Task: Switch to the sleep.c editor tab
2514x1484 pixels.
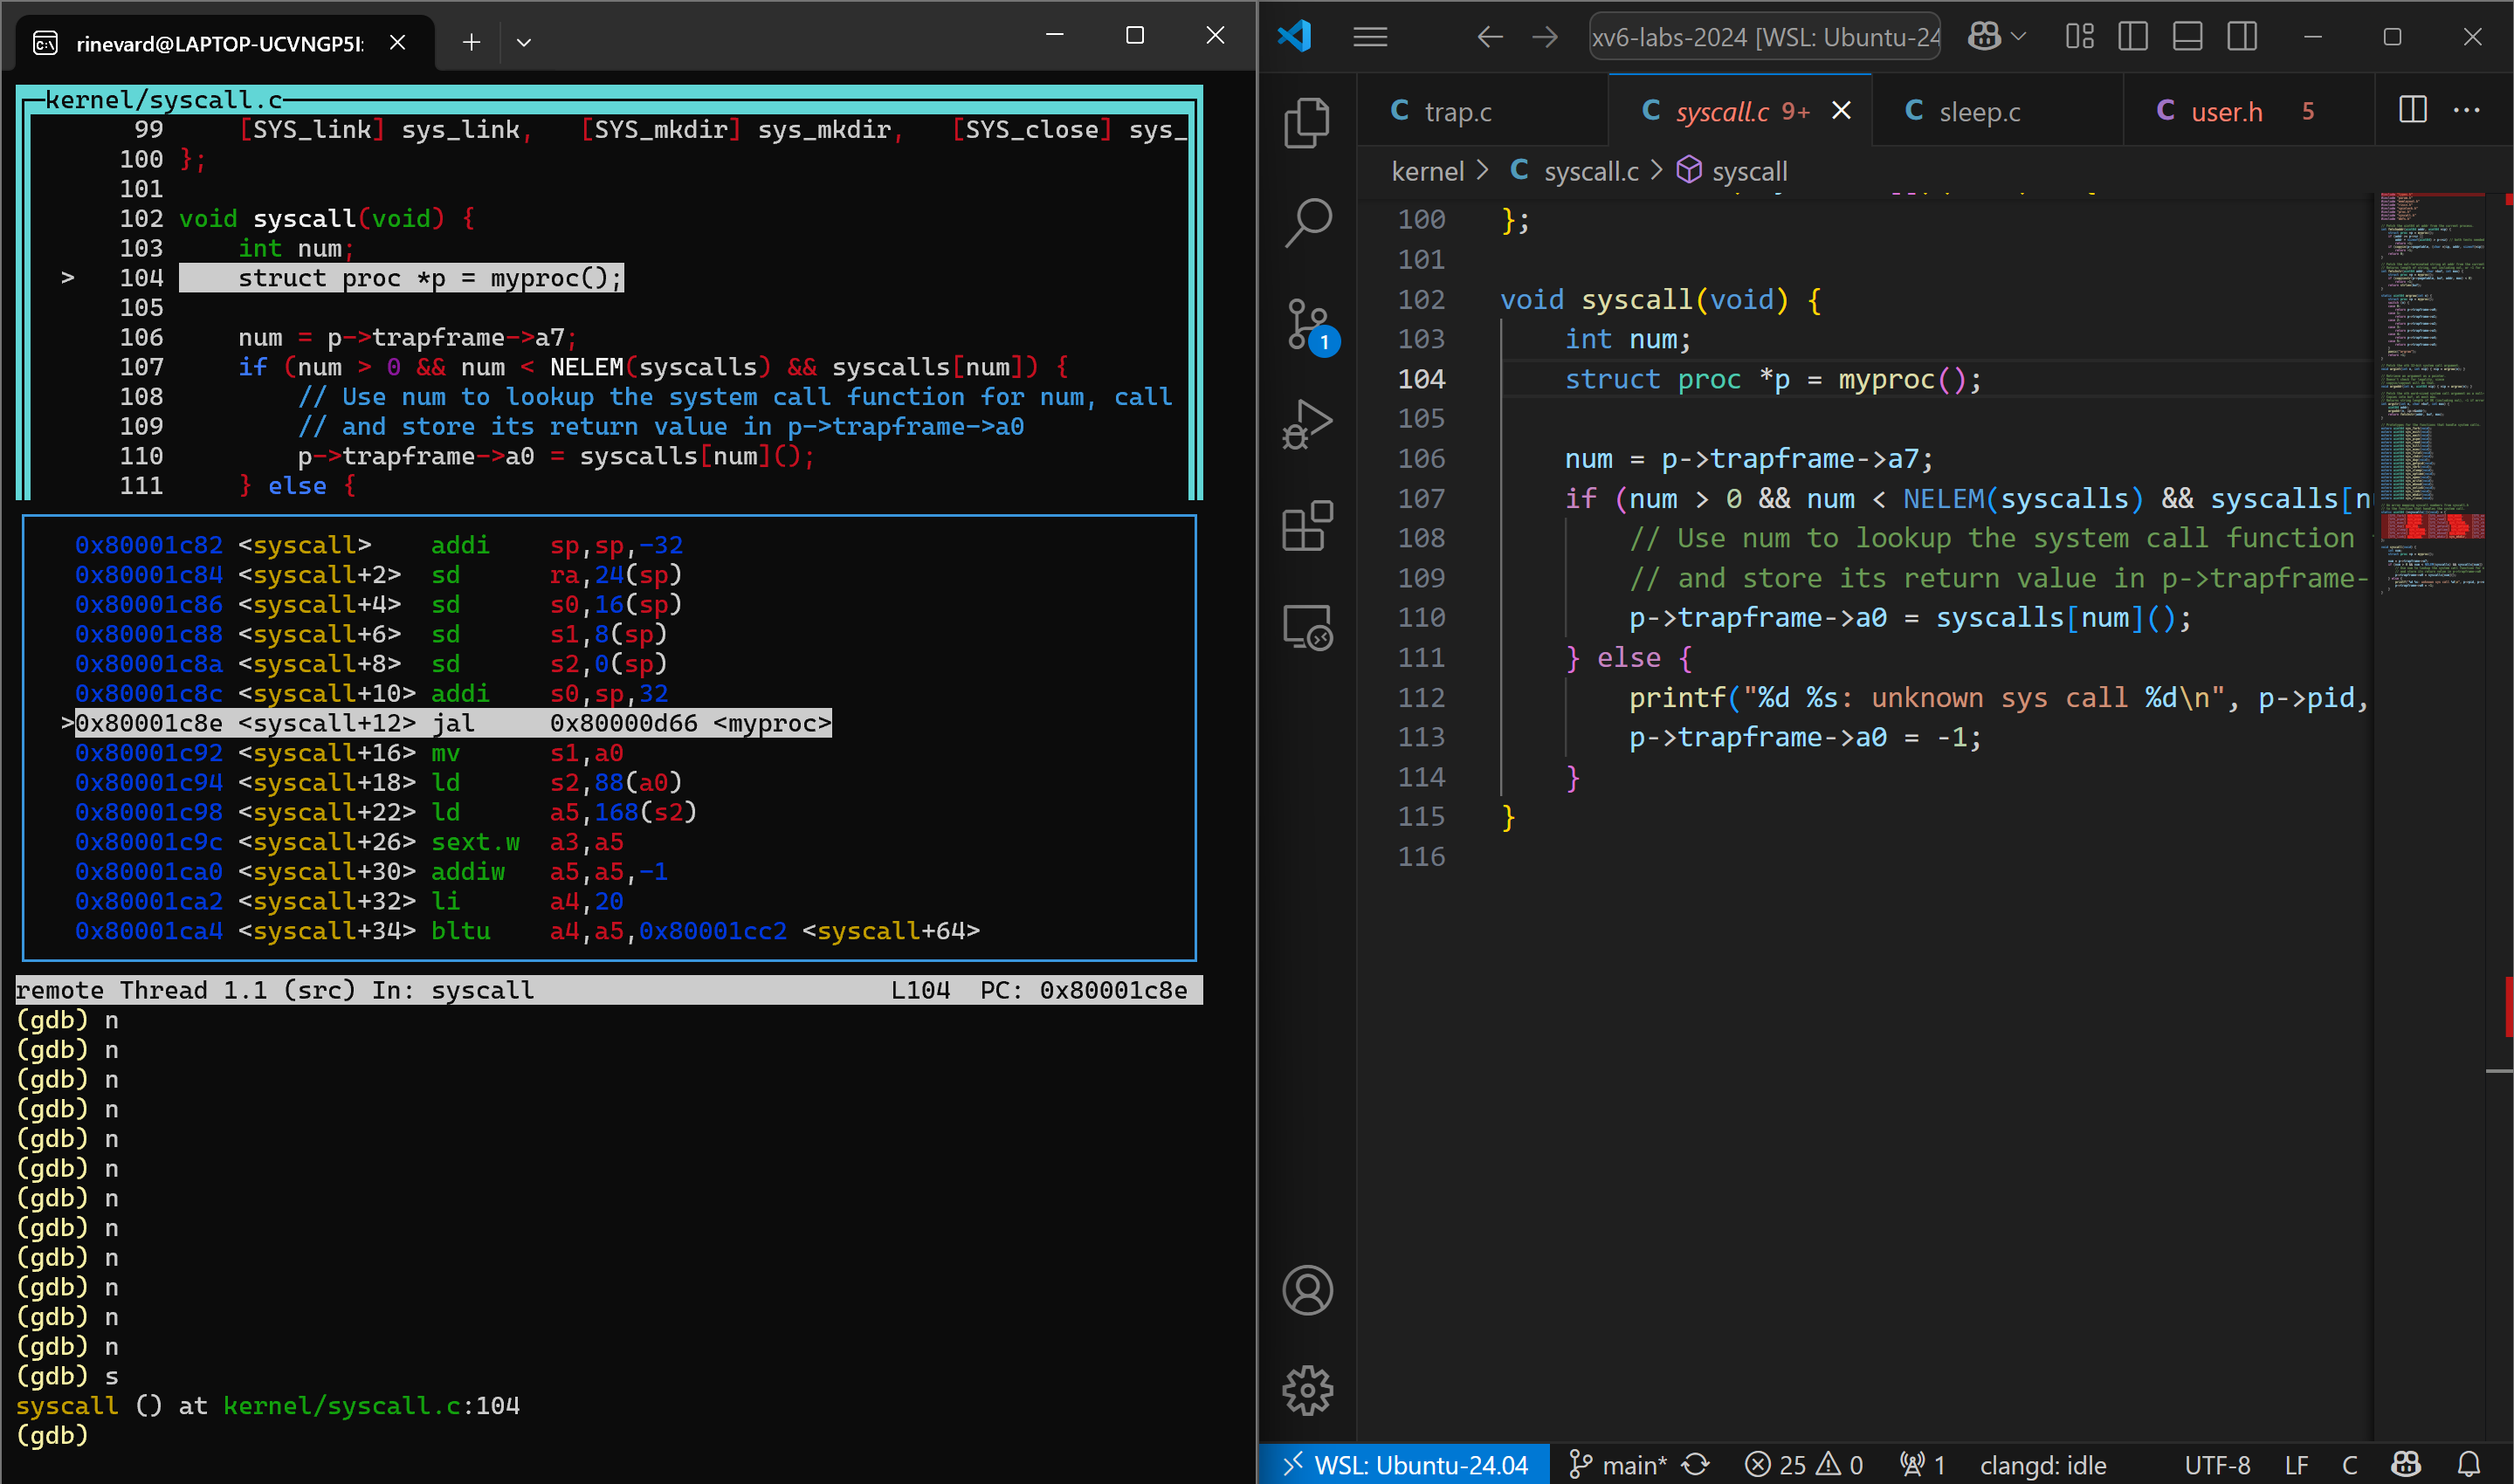Action: tap(1978, 112)
